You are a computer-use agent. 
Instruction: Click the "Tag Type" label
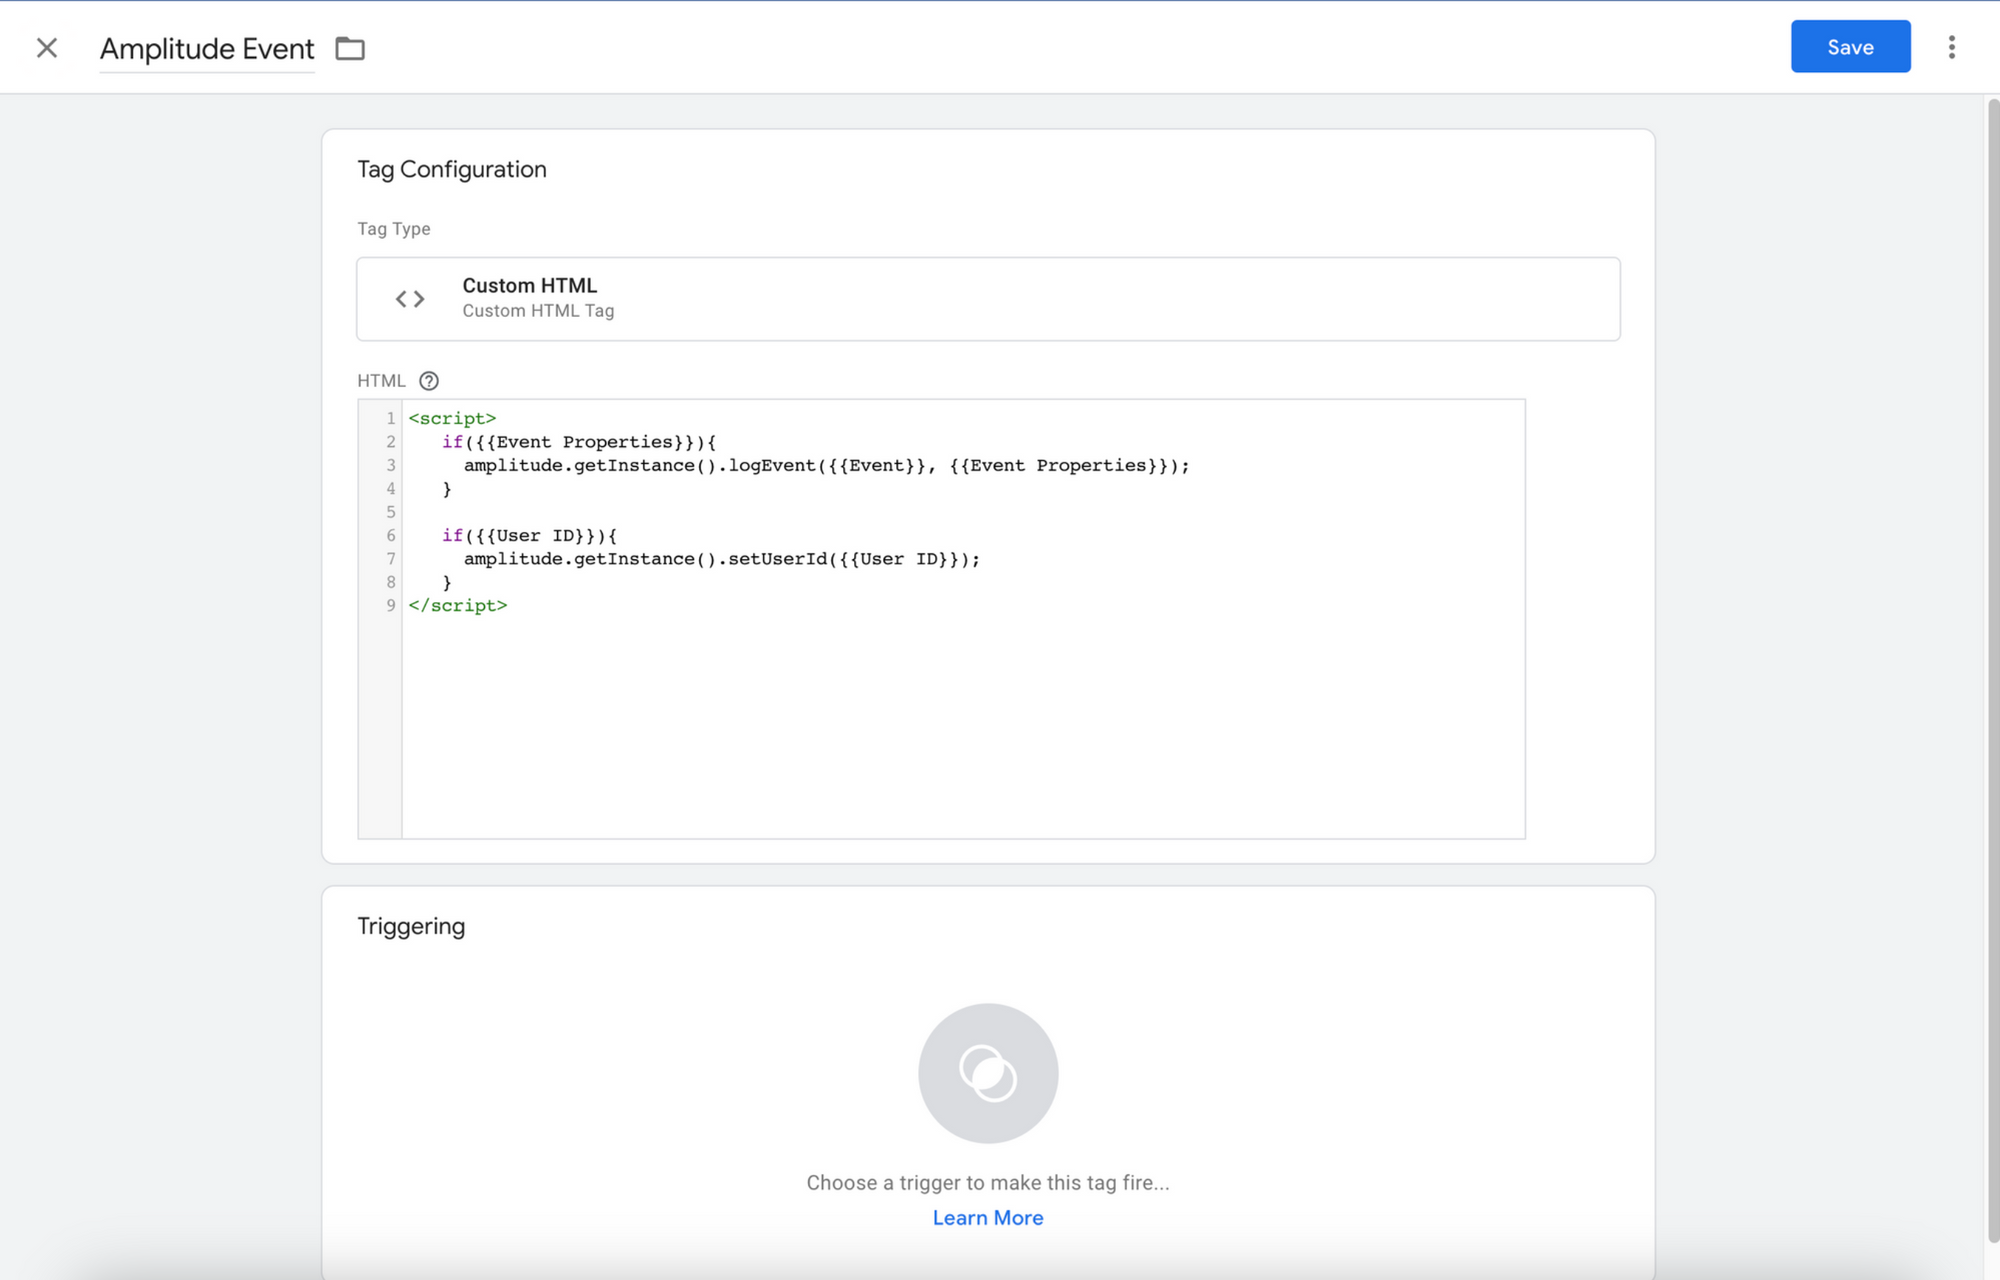point(394,229)
